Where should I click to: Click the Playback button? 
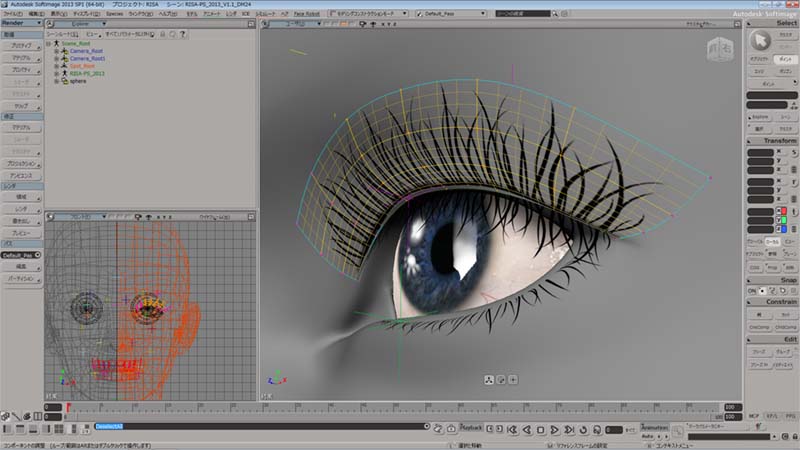[x=470, y=428]
